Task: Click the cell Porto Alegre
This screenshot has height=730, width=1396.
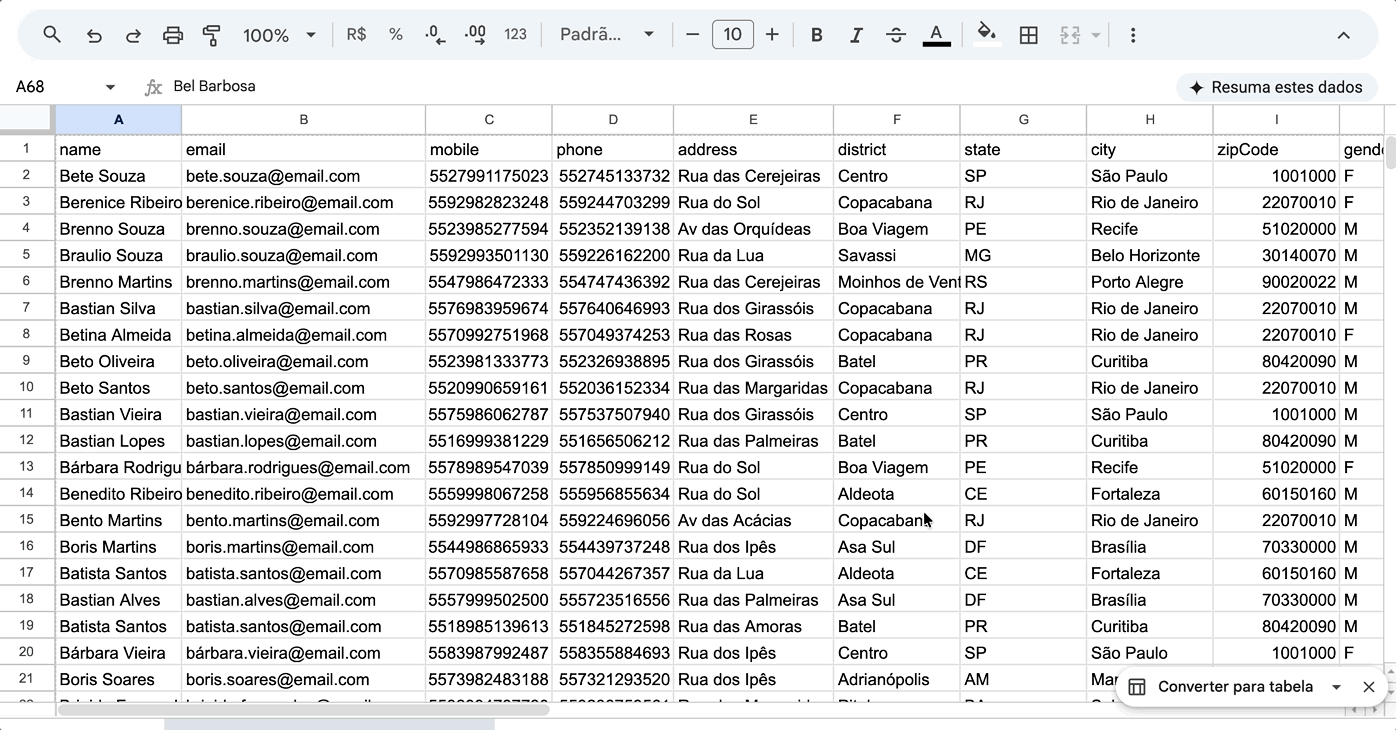Action: coord(1150,282)
